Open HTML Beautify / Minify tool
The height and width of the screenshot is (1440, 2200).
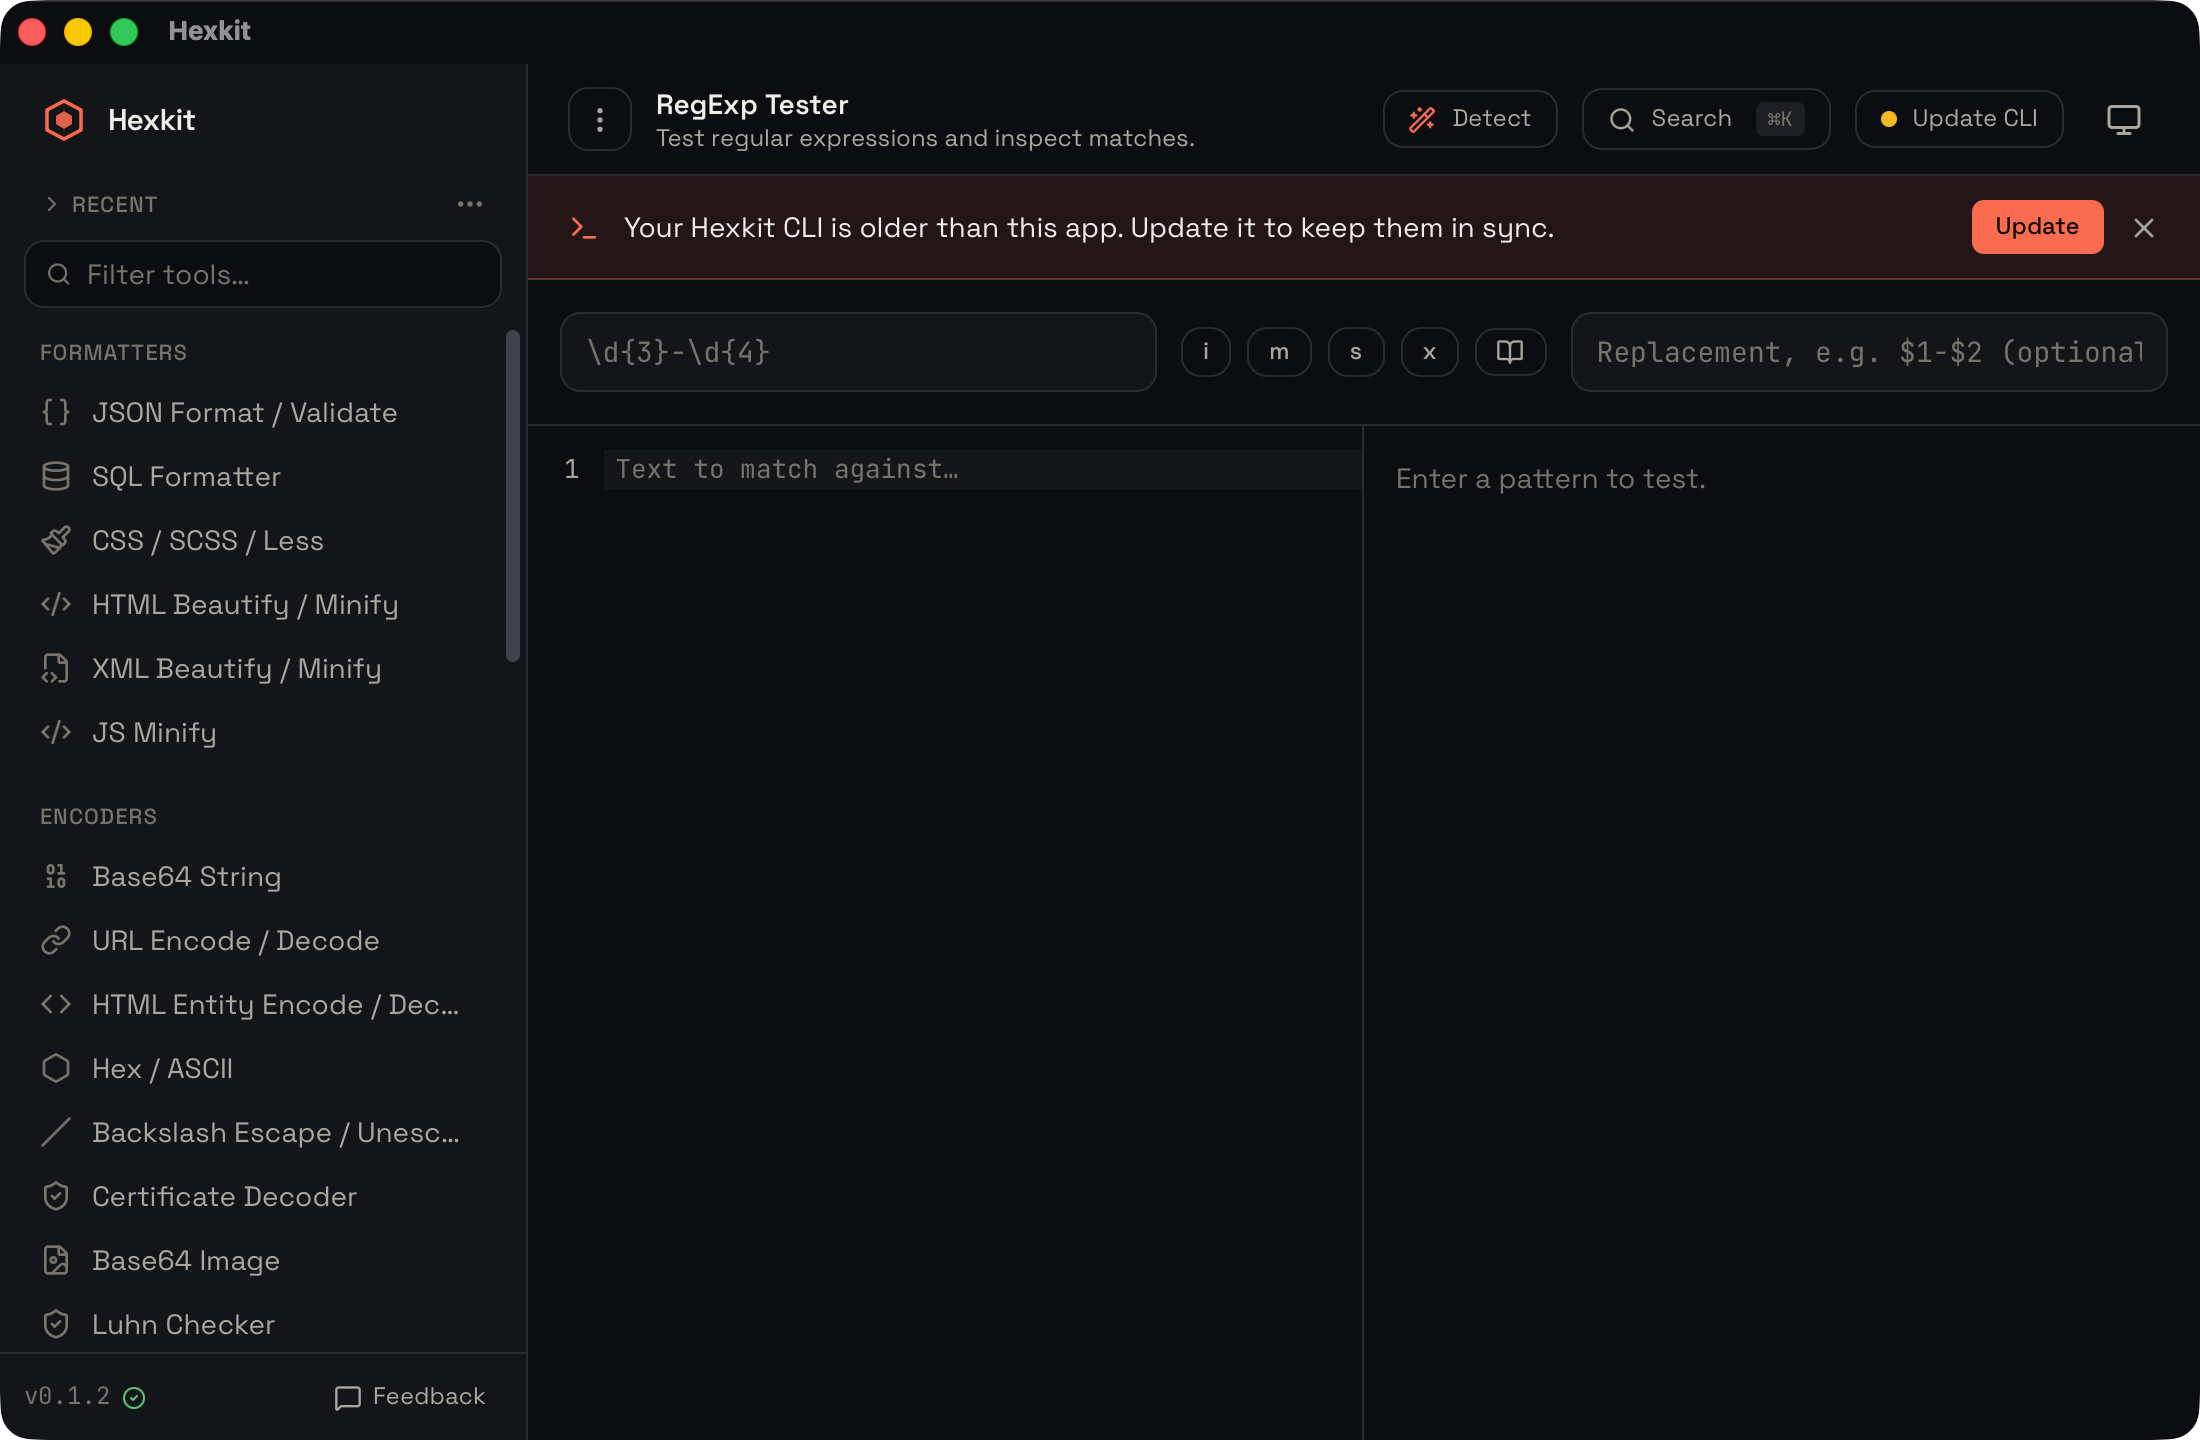pyautogui.click(x=263, y=605)
